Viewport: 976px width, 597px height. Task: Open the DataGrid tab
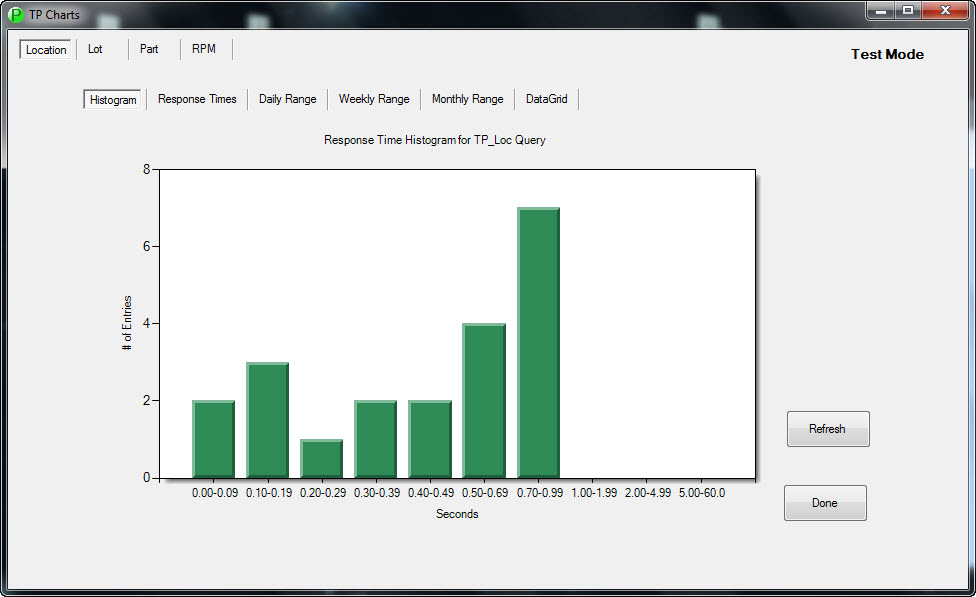coord(546,99)
